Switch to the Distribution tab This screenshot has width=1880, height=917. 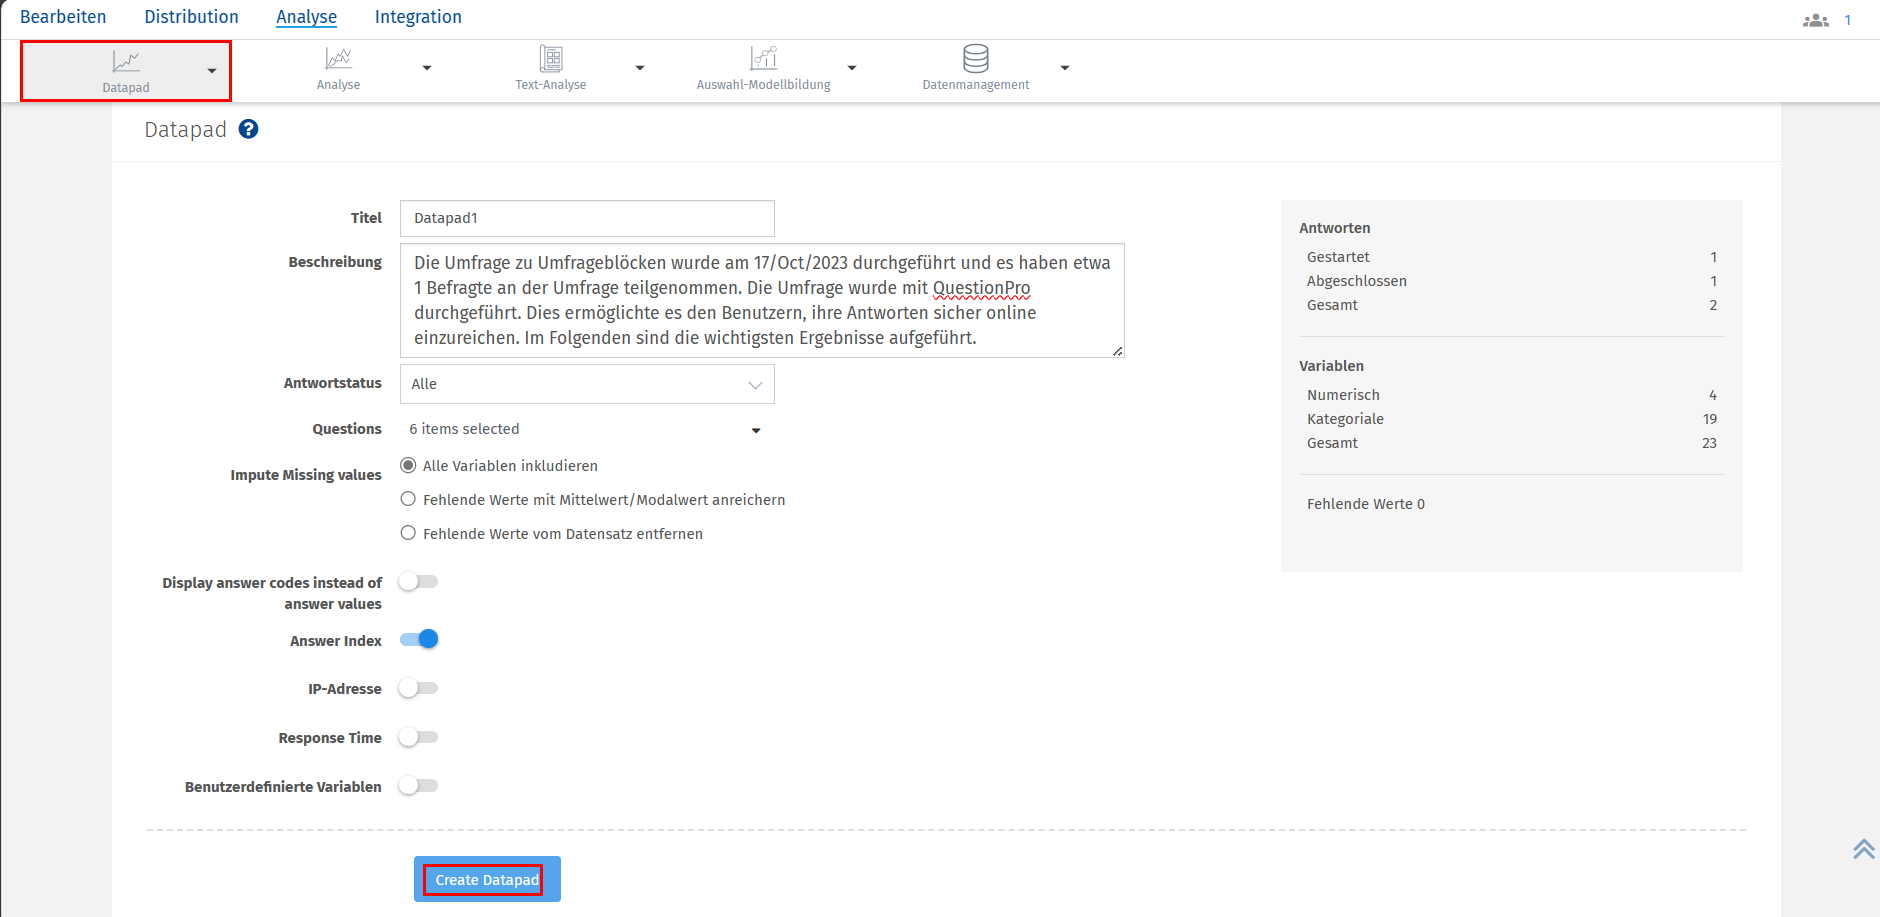[x=192, y=16]
